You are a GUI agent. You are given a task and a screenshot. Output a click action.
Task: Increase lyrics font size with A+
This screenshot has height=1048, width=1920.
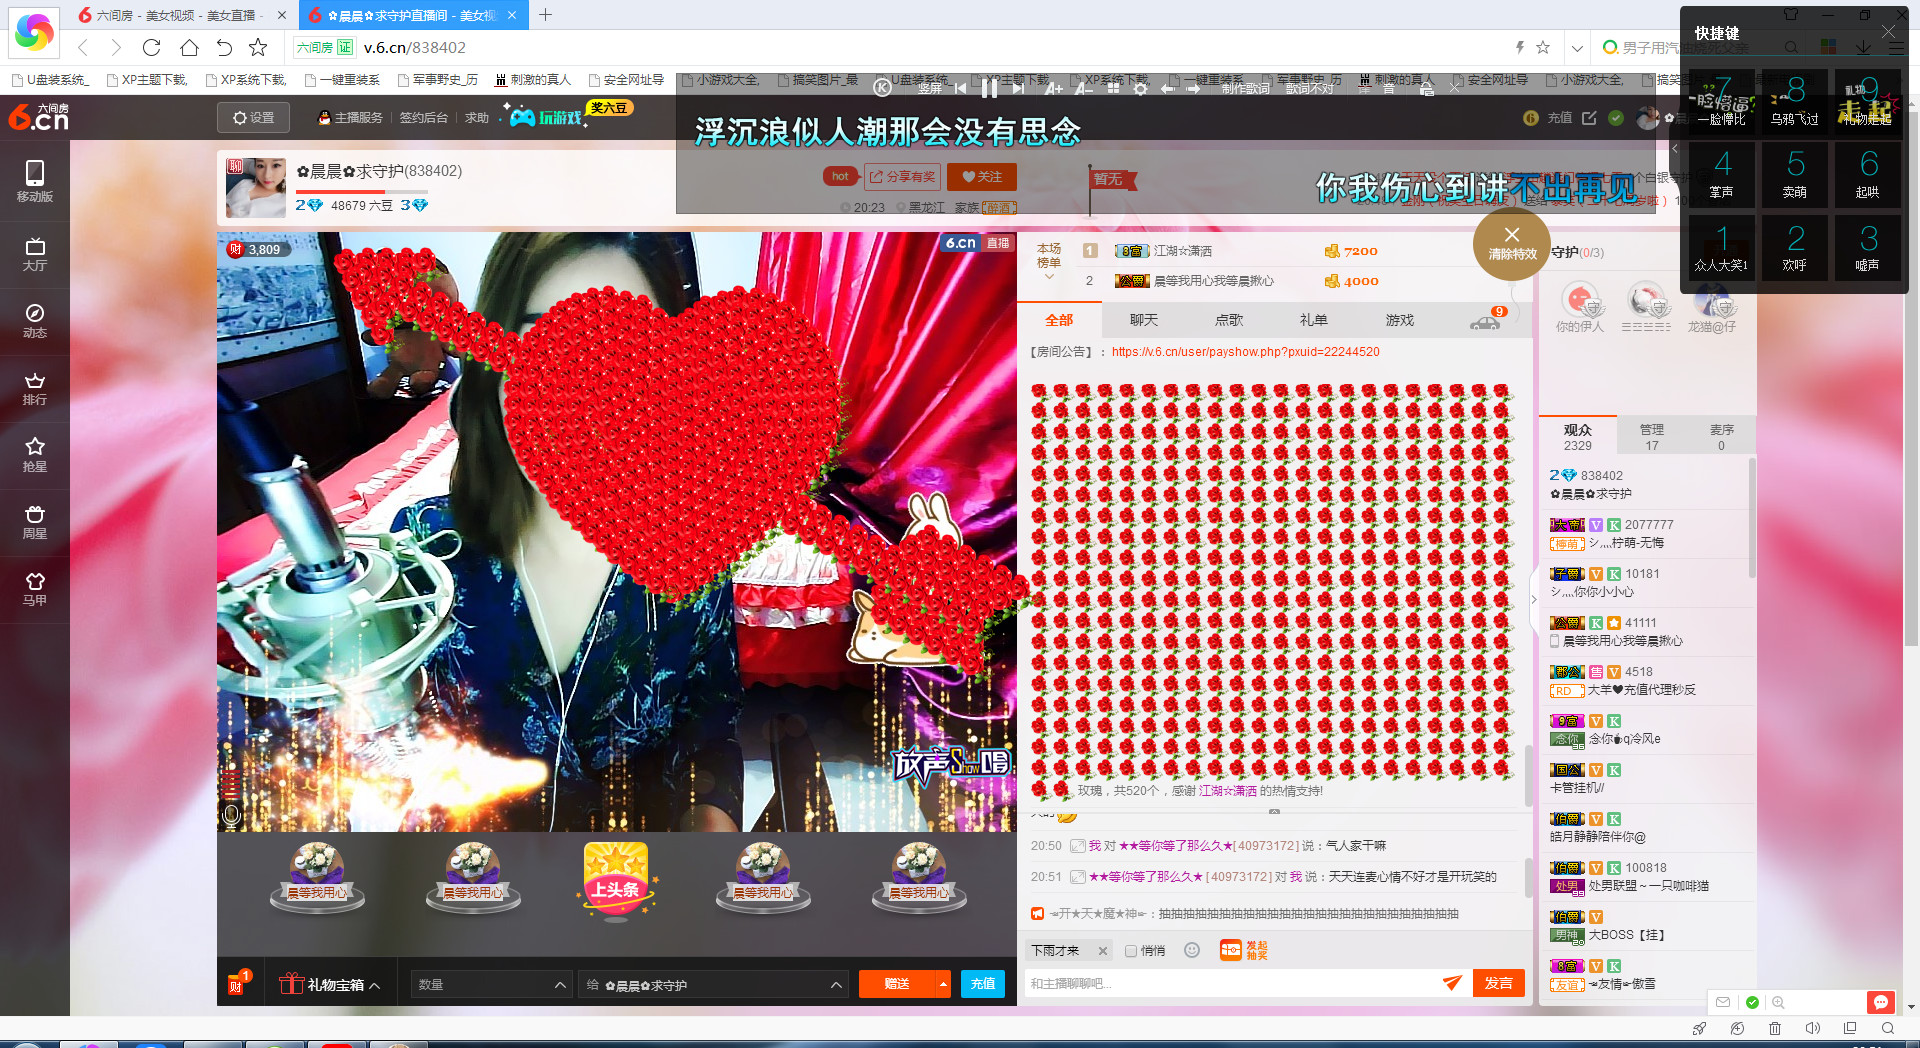pos(1054,88)
